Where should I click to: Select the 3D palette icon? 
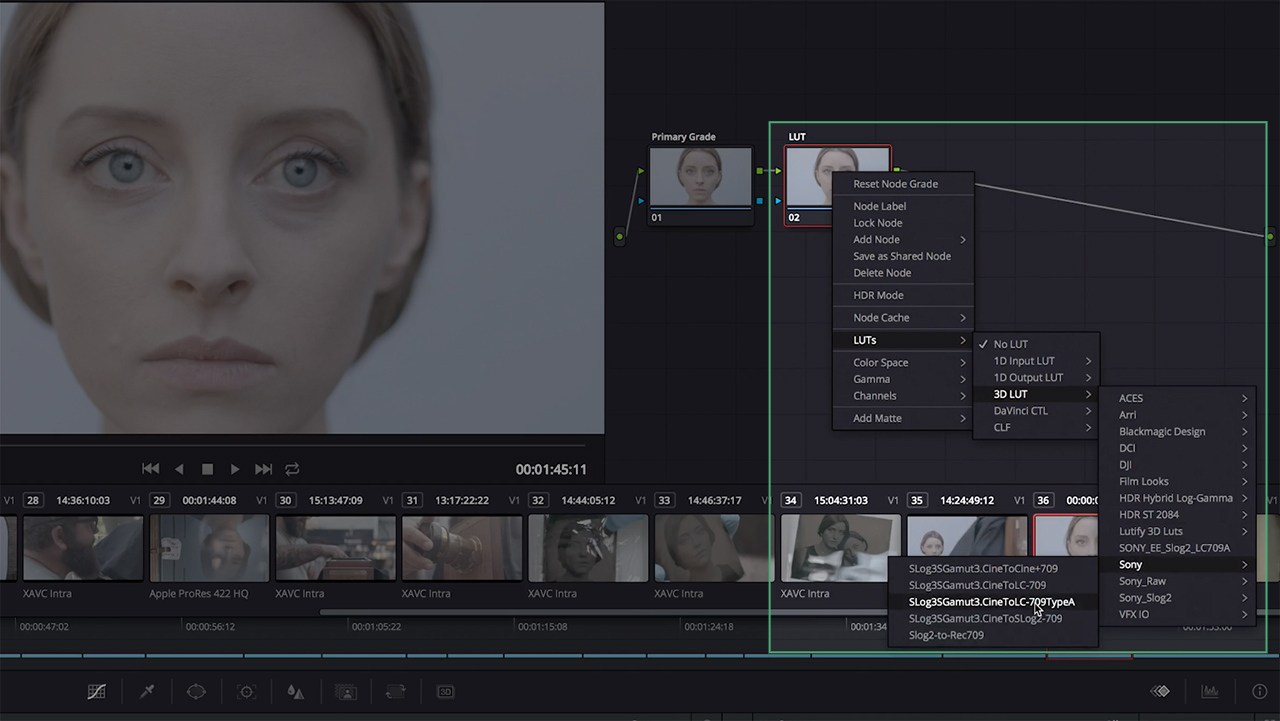point(445,691)
